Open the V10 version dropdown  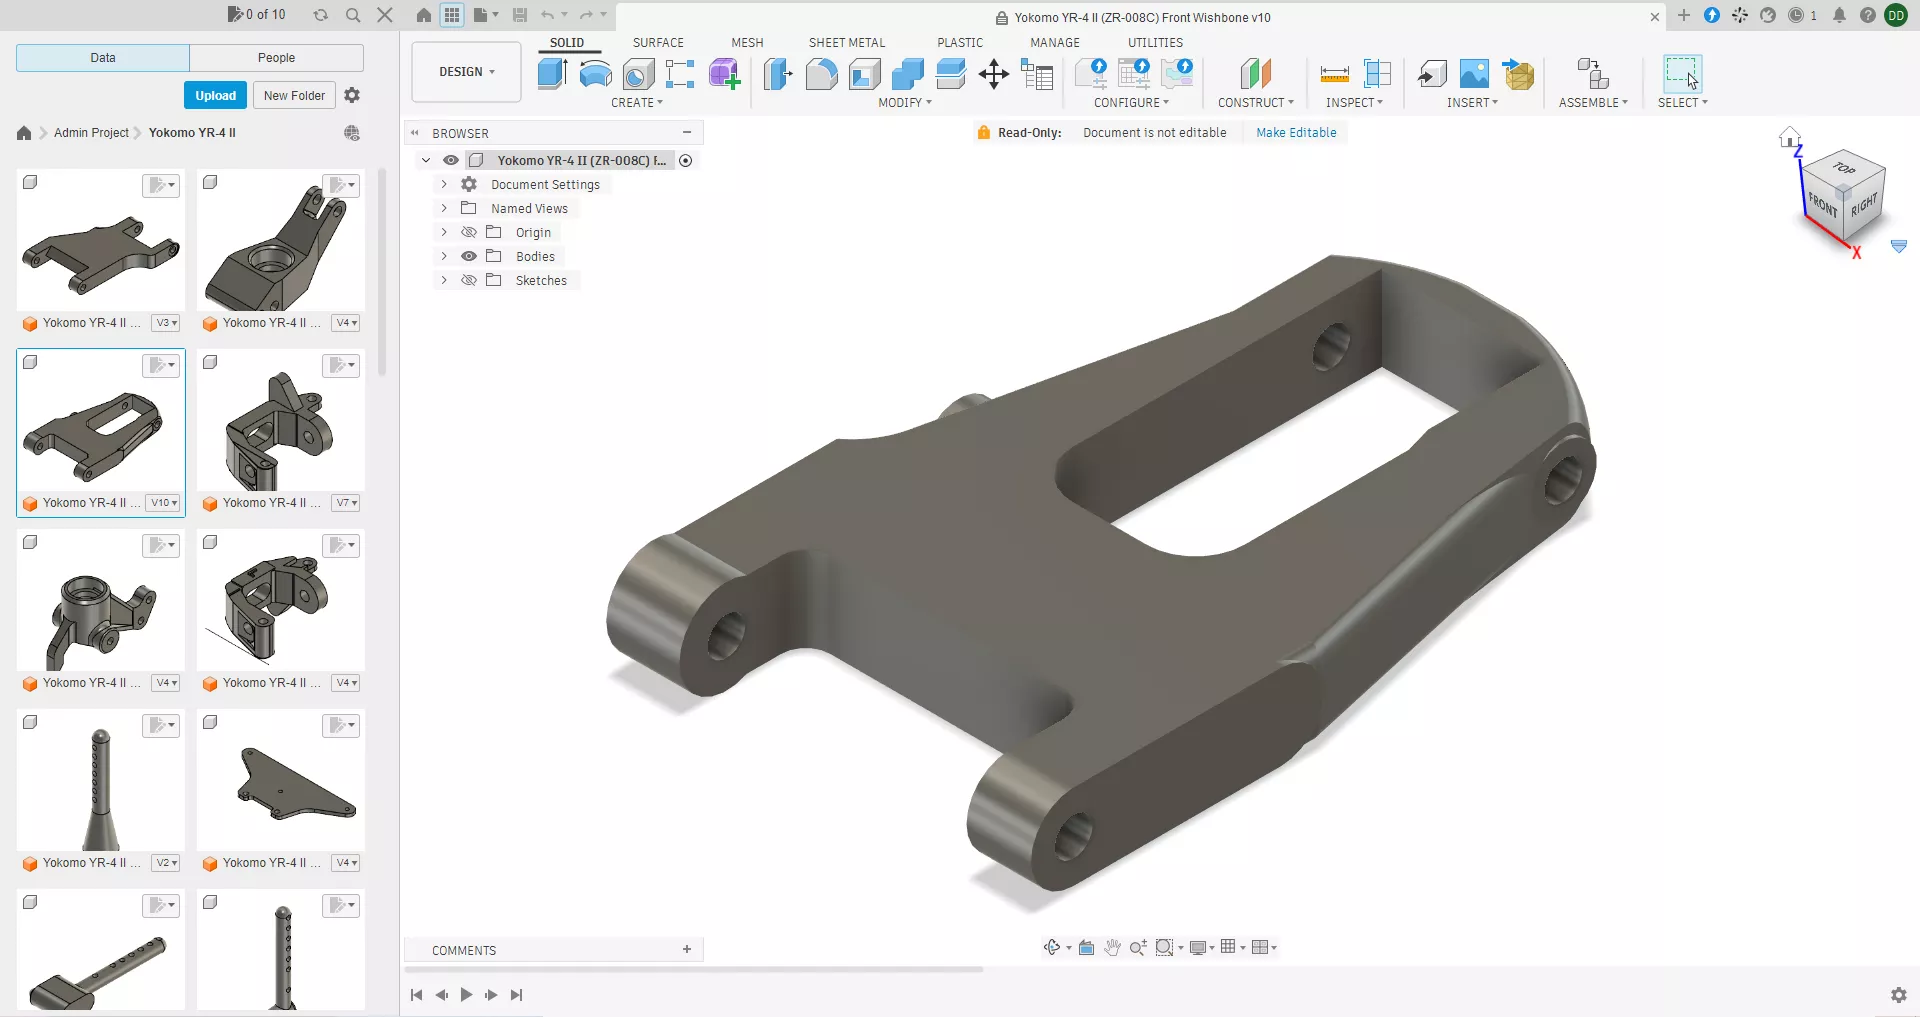164,503
